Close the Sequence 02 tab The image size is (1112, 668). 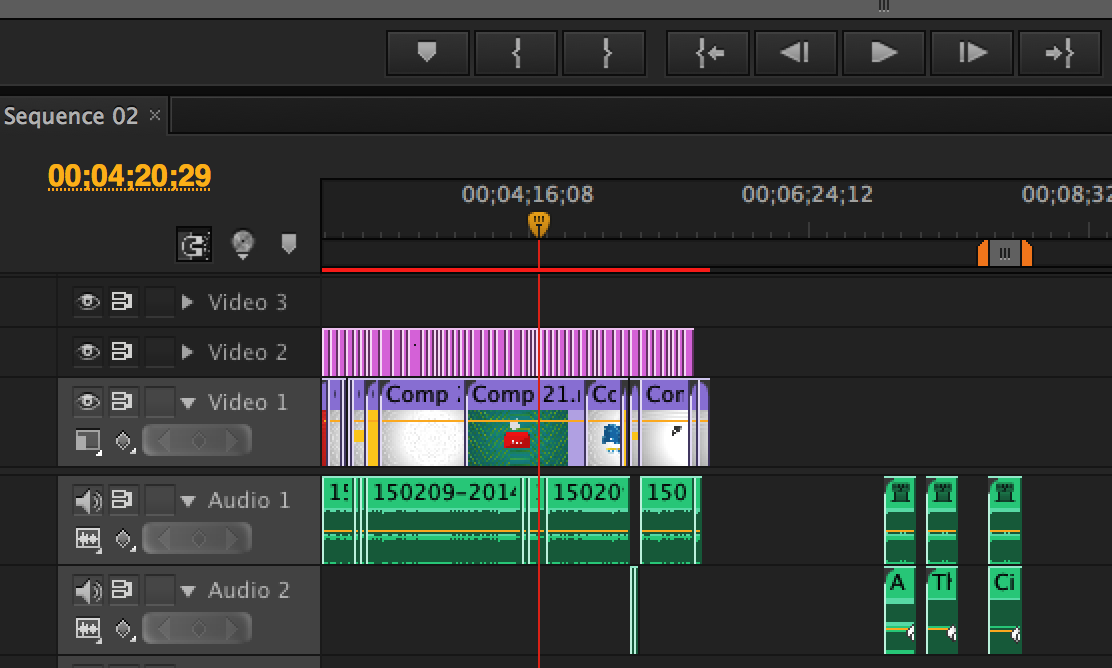155,115
